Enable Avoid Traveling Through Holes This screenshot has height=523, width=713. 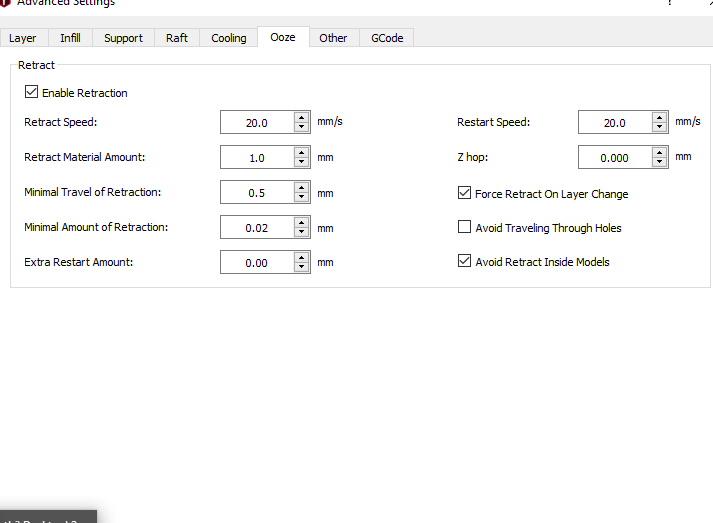point(464,226)
